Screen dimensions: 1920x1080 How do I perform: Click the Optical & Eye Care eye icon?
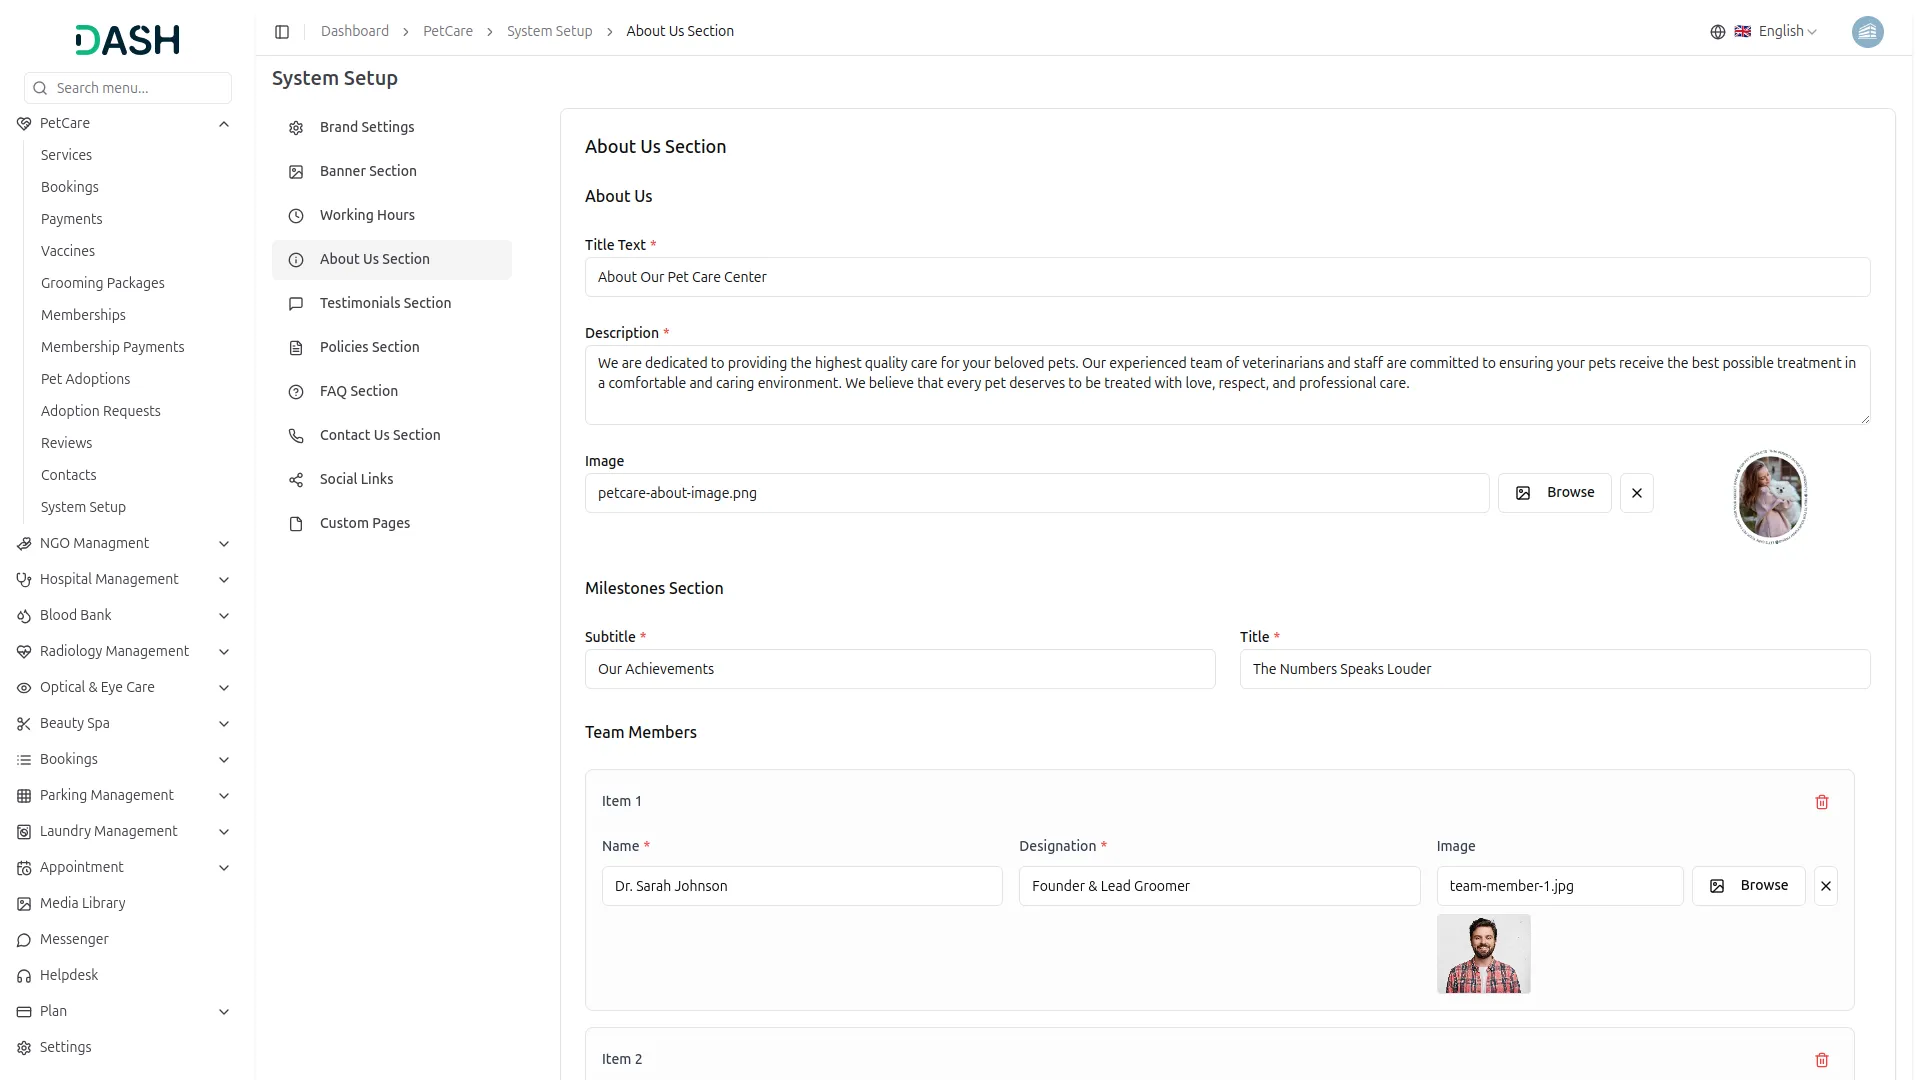24,688
